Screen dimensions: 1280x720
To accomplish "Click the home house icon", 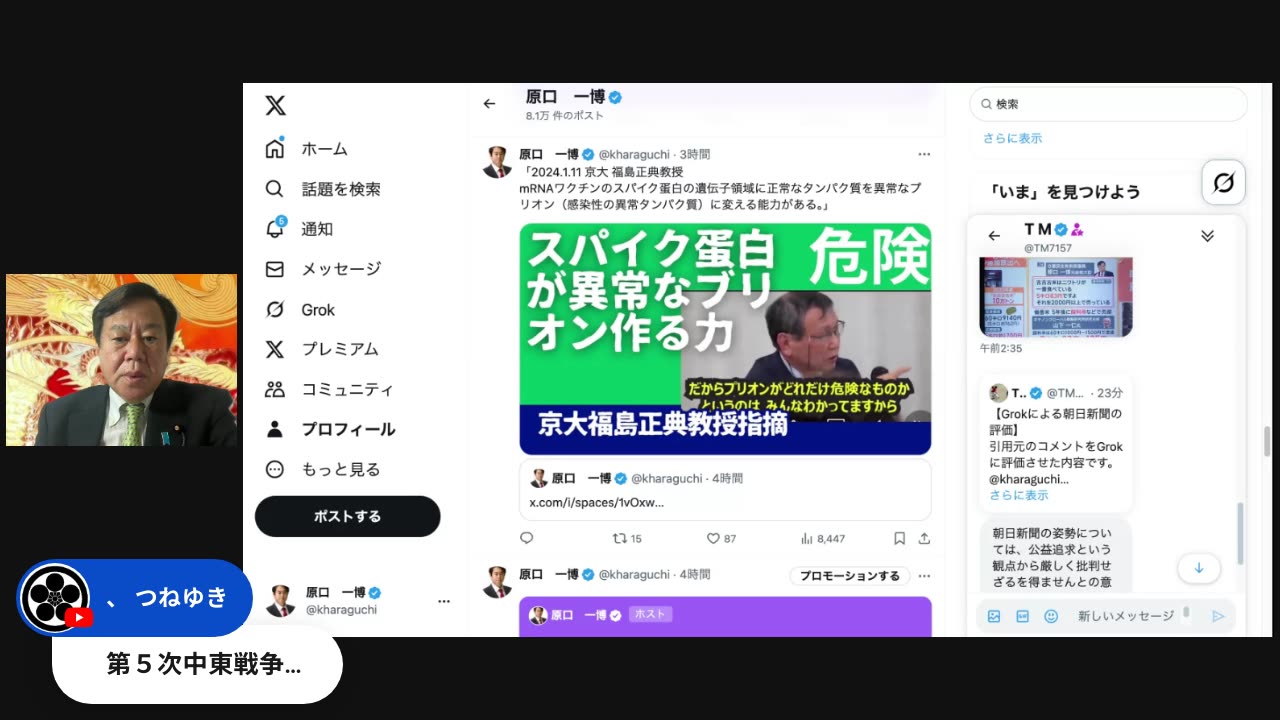I will pos(275,149).
